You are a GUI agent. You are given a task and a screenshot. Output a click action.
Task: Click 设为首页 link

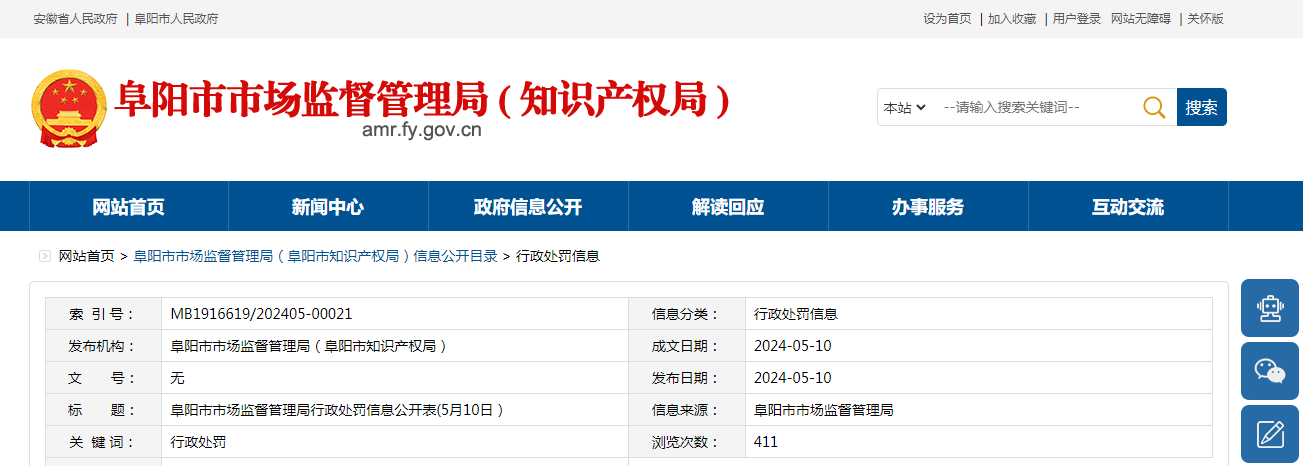[x=947, y=19]
